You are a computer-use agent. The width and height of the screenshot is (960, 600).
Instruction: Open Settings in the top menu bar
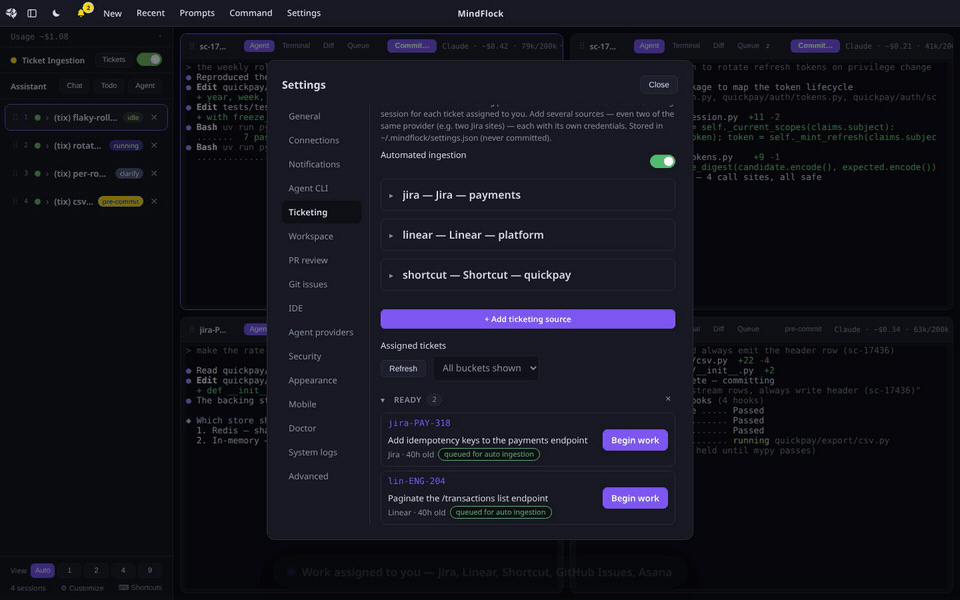(304, 13)
